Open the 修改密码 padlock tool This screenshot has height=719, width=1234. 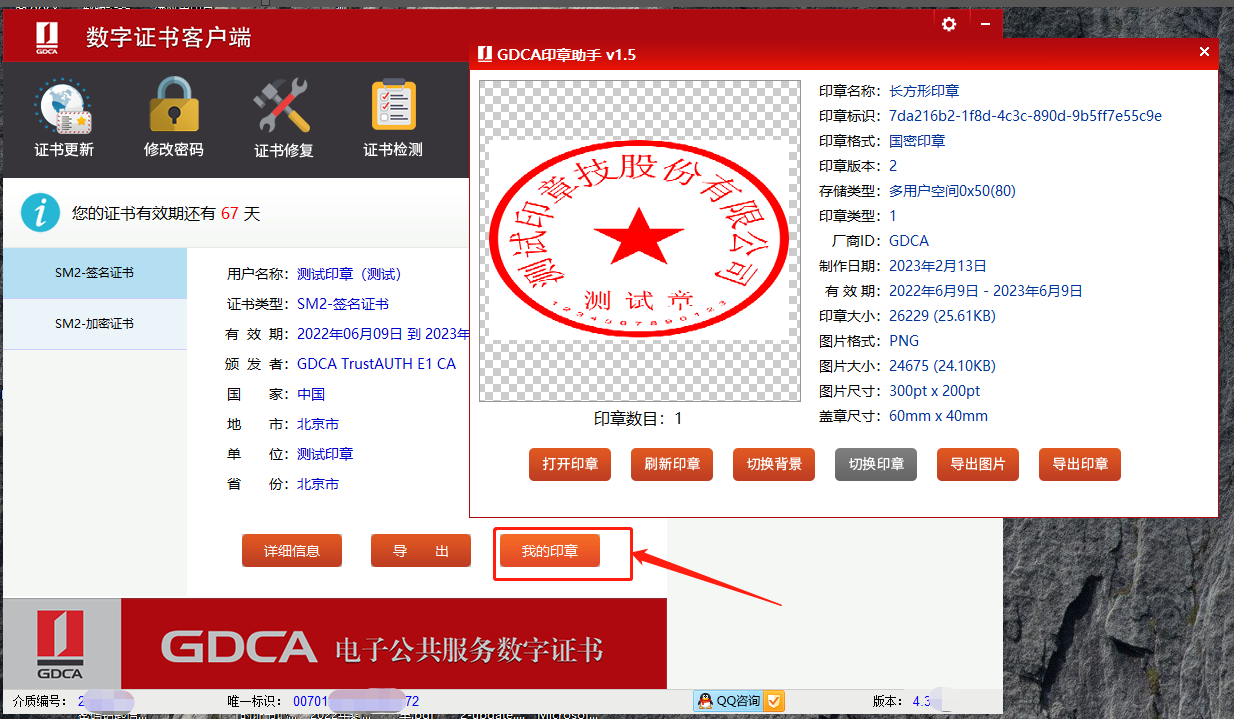click(174, 118)
